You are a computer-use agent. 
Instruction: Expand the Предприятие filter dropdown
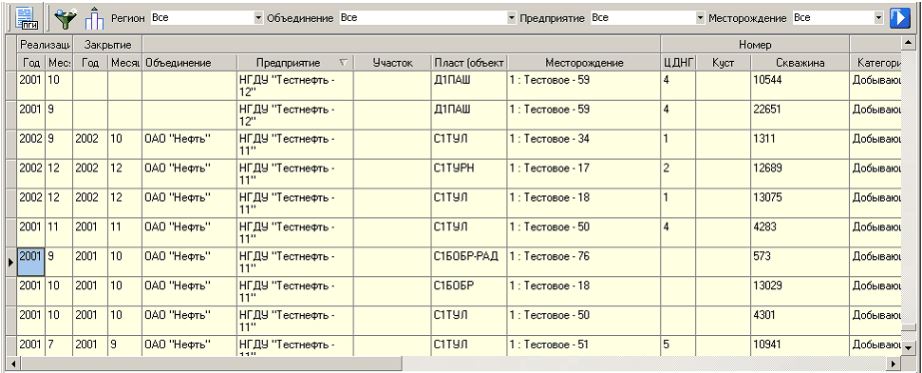pos(700,18)
